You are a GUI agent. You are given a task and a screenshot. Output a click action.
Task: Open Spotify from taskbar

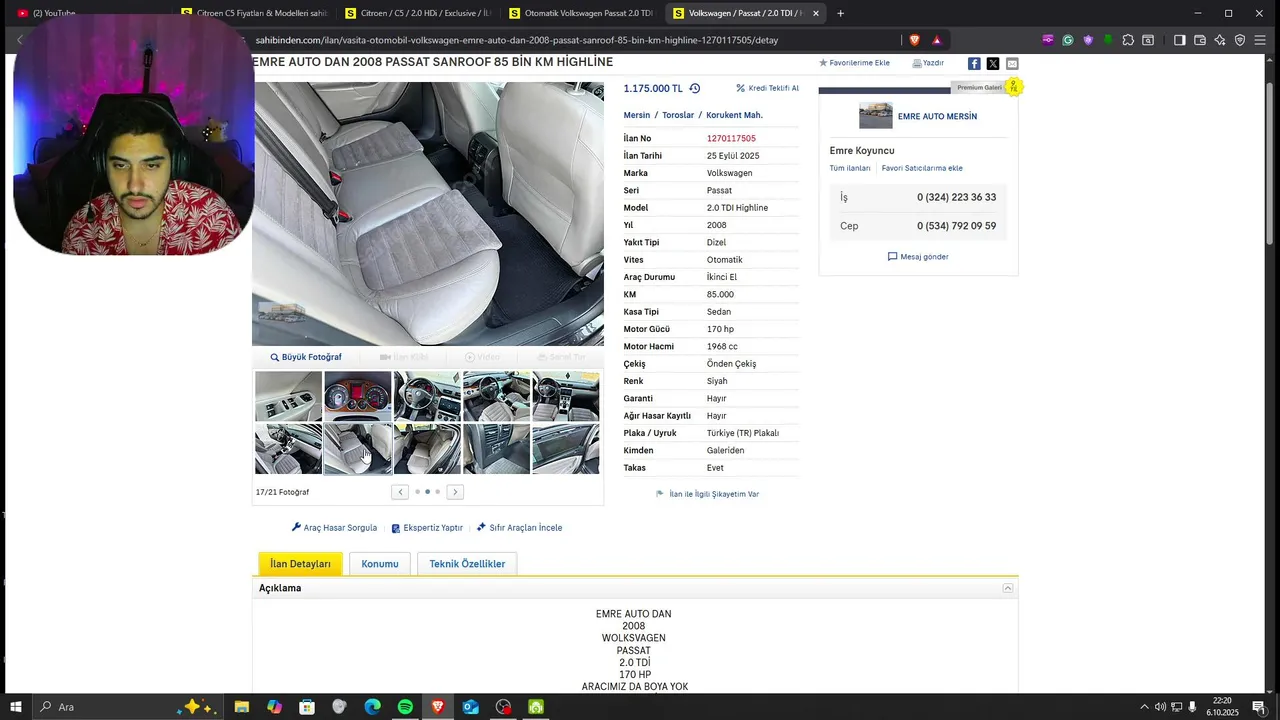[405, 707]
